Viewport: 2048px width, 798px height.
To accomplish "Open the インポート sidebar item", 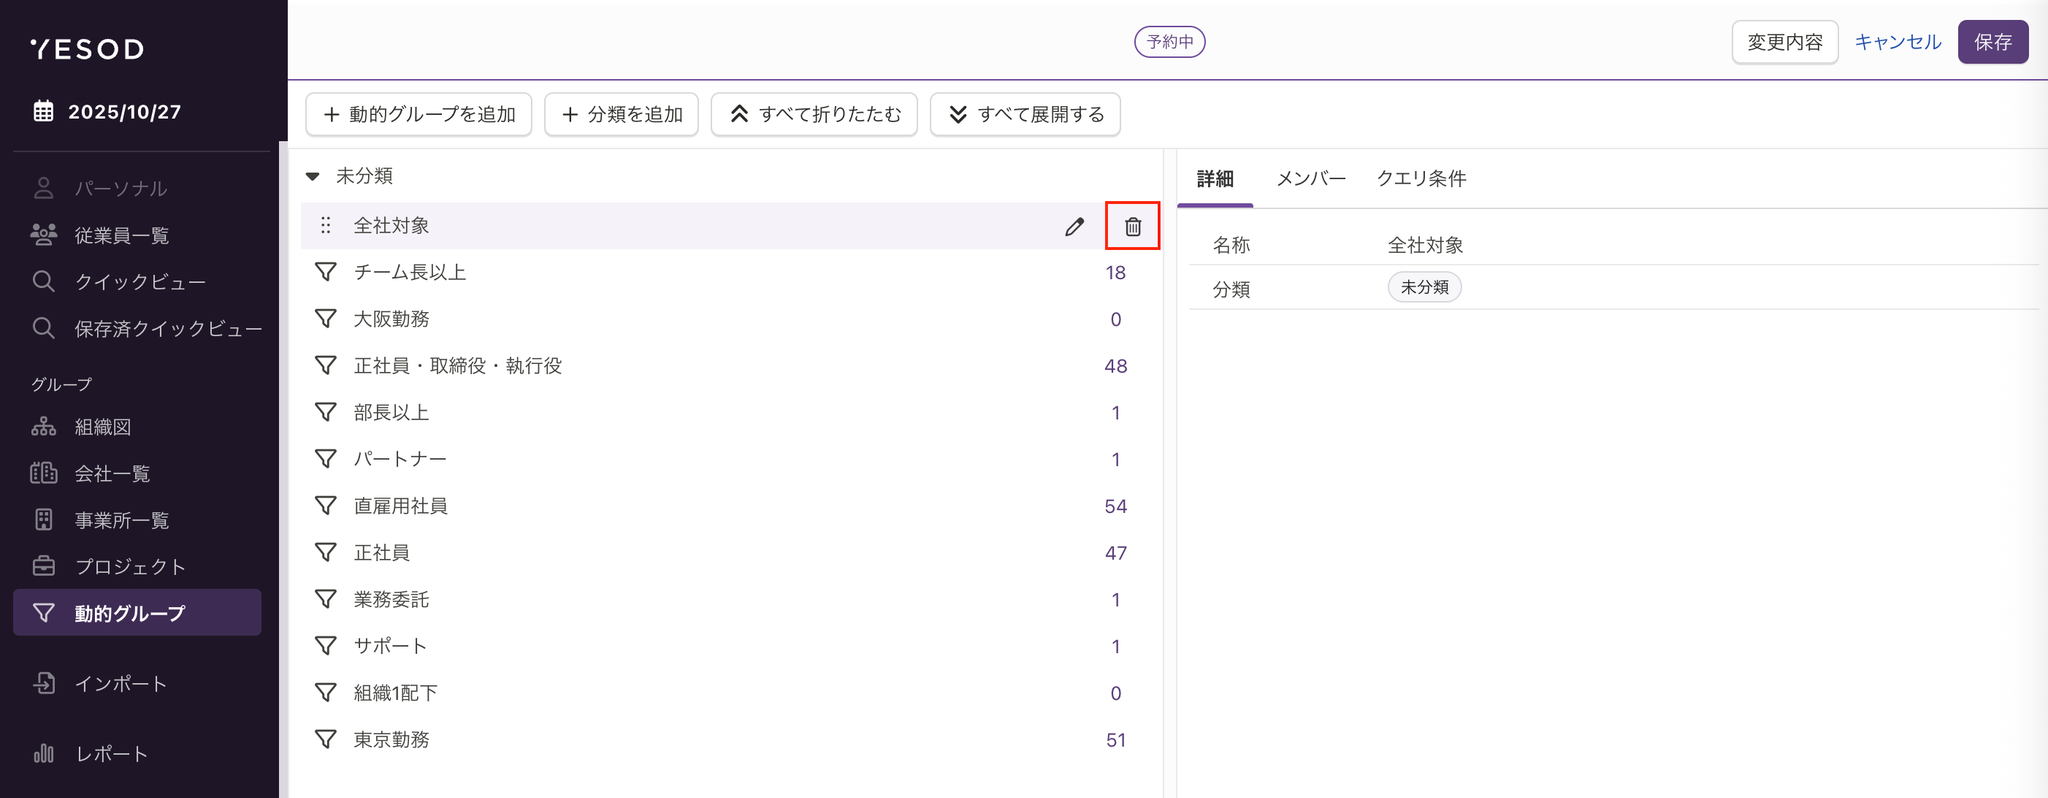I will pos(120,684).
